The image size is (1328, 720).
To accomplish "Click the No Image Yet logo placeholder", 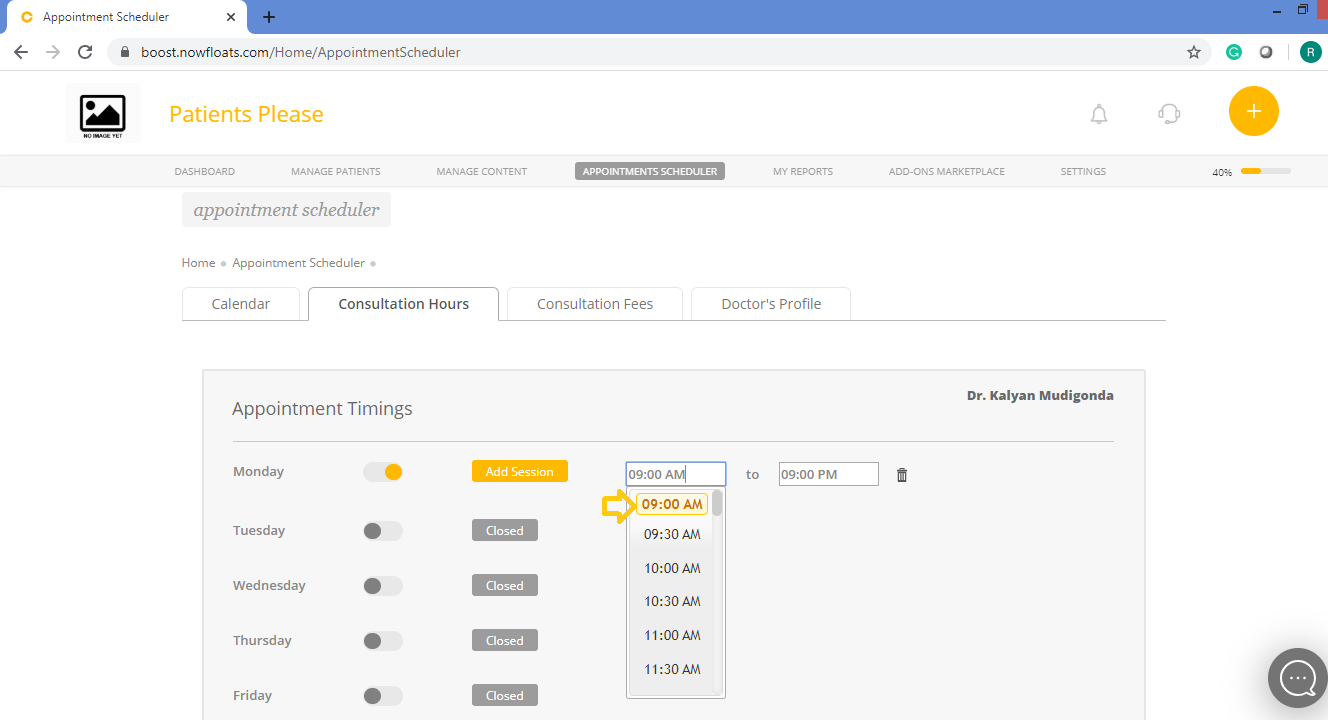I will pyautogui.click(x=103, y=114).
